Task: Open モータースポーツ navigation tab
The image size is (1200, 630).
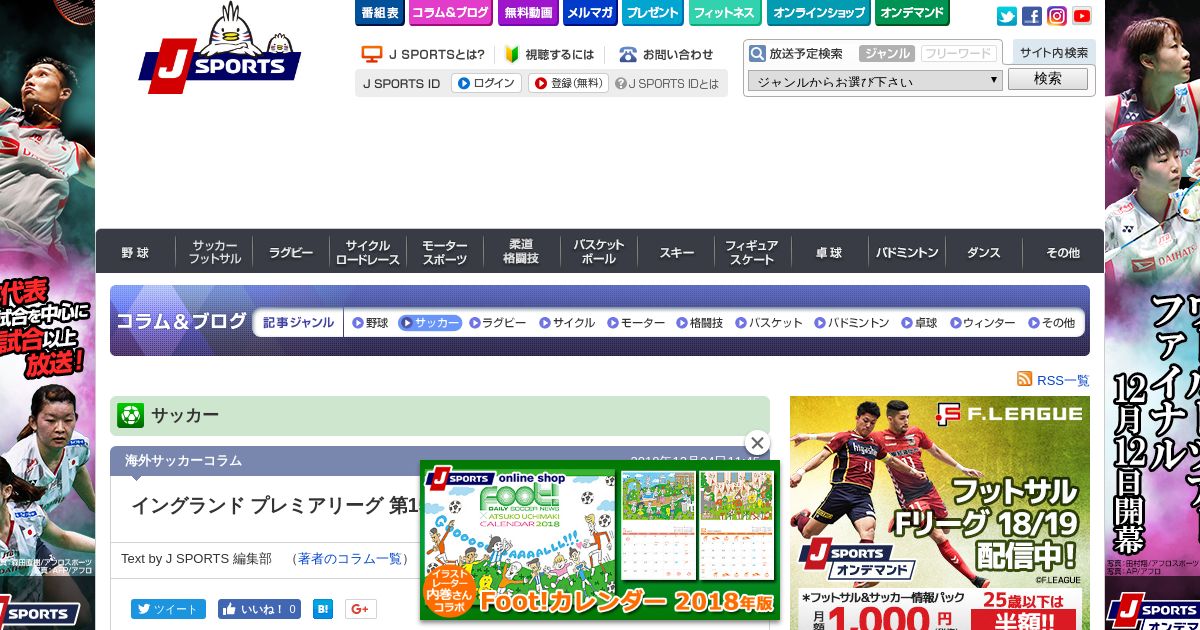Action: click(445, 252)
